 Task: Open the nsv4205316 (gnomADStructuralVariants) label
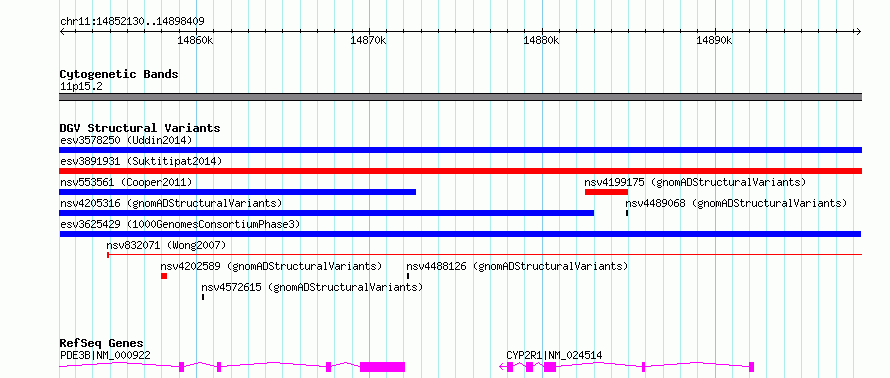[x=171, y=203]
